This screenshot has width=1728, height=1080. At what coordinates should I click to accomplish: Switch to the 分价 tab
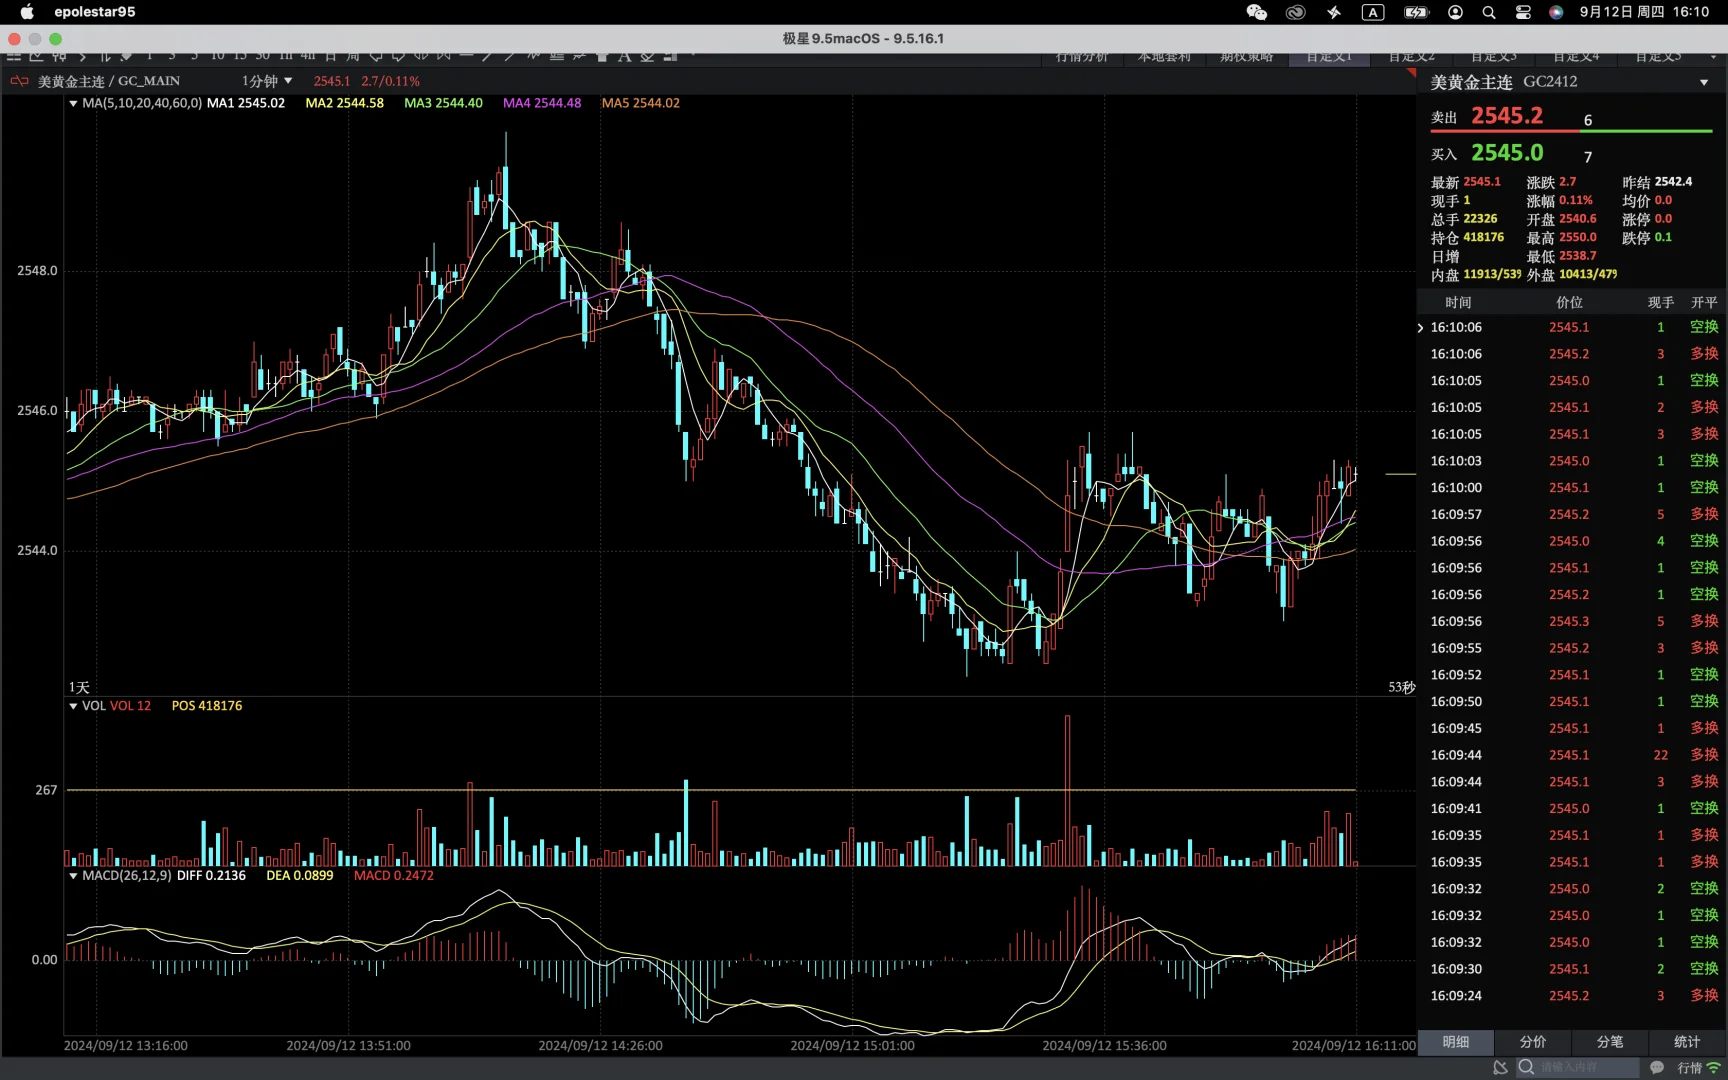1533,1042
